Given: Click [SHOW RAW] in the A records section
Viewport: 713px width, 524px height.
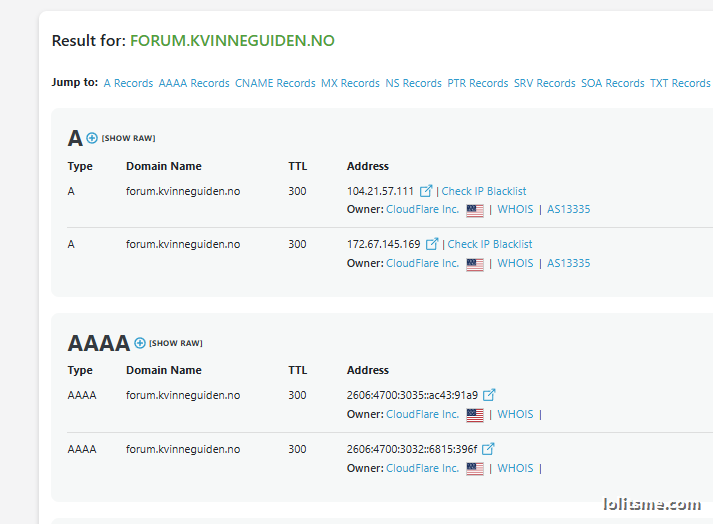Looking at the screenshot, I should [128, 138].
